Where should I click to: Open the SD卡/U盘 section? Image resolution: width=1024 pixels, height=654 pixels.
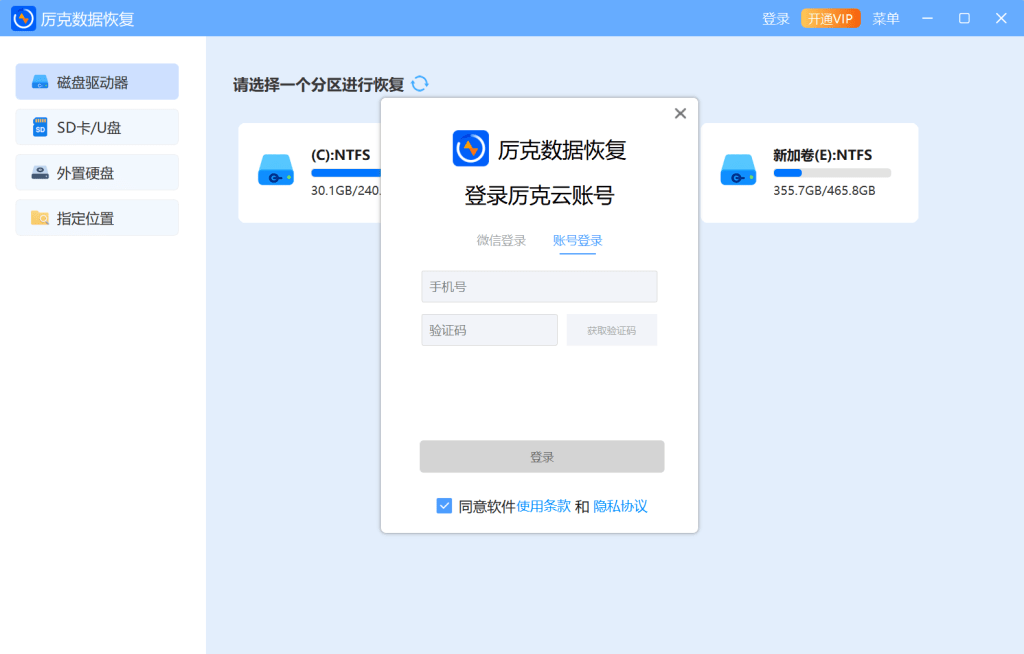pos(97,127)
